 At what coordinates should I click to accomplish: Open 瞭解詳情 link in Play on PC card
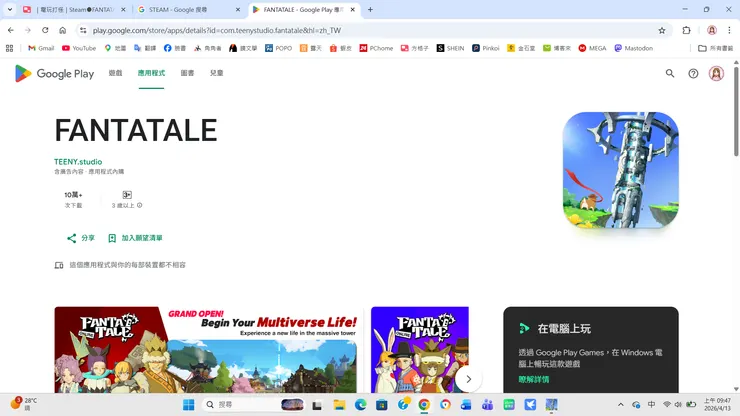[x=534, y=379]
